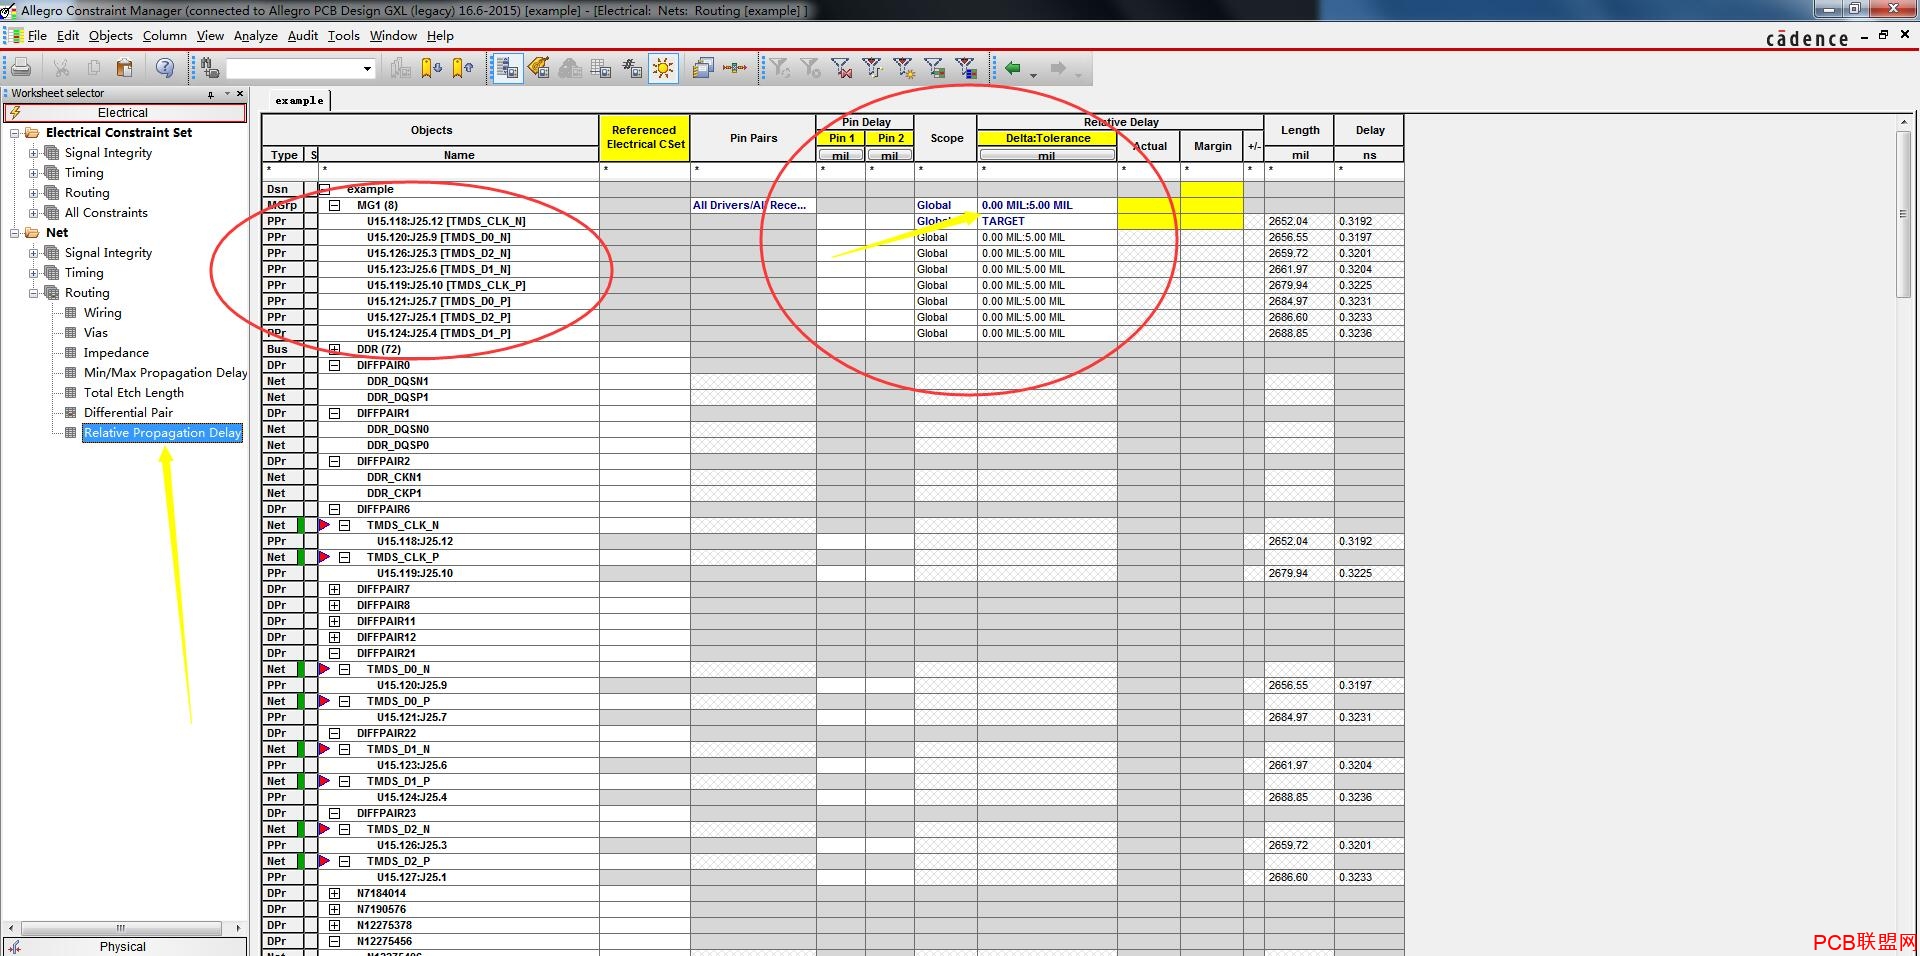1920x956 pixels.
Task: Pin the Worksheet selector panel
Action: [211, 94]
